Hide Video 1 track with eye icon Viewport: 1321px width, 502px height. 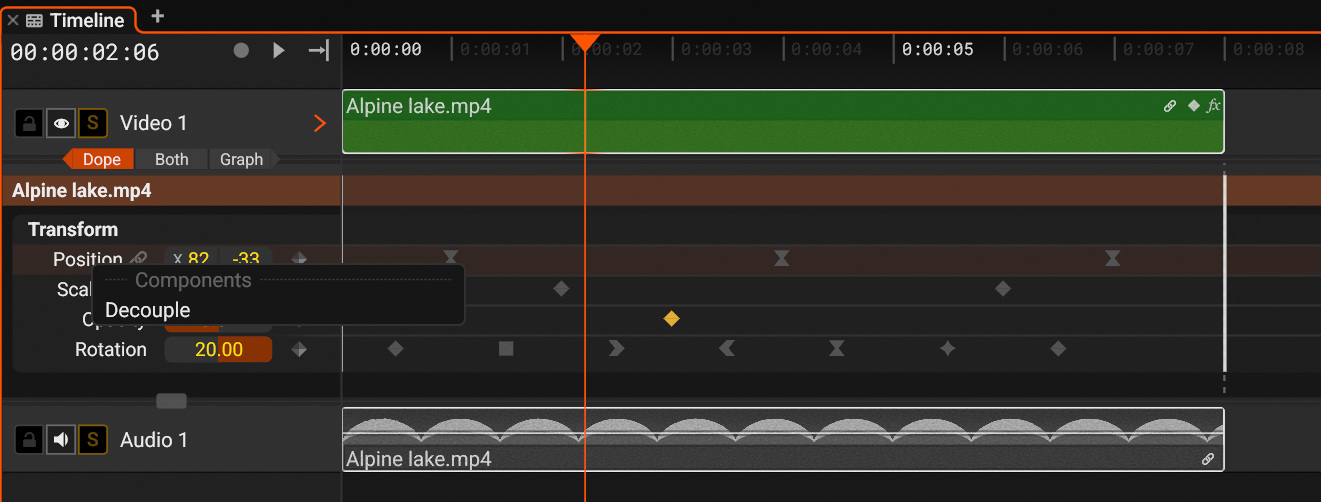[61, 123]
